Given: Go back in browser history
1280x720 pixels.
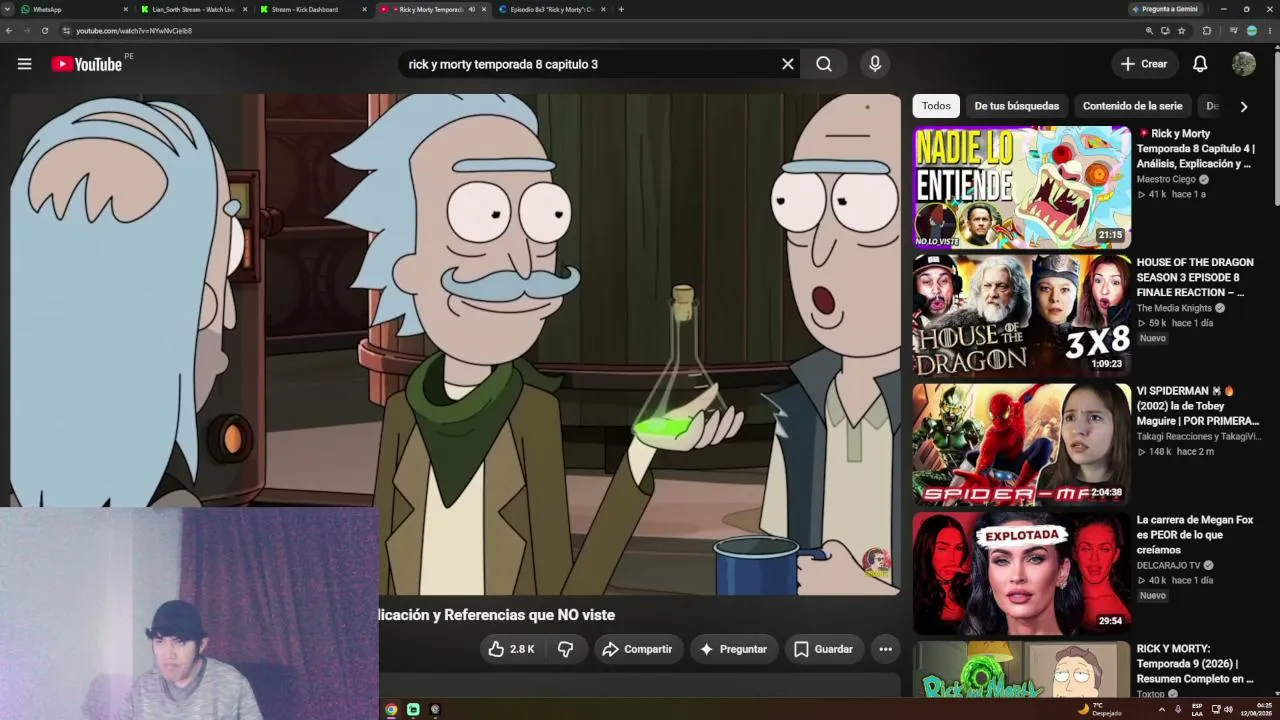Looking at the screenshot, I should pyautogui.click(x=9, y=31).
